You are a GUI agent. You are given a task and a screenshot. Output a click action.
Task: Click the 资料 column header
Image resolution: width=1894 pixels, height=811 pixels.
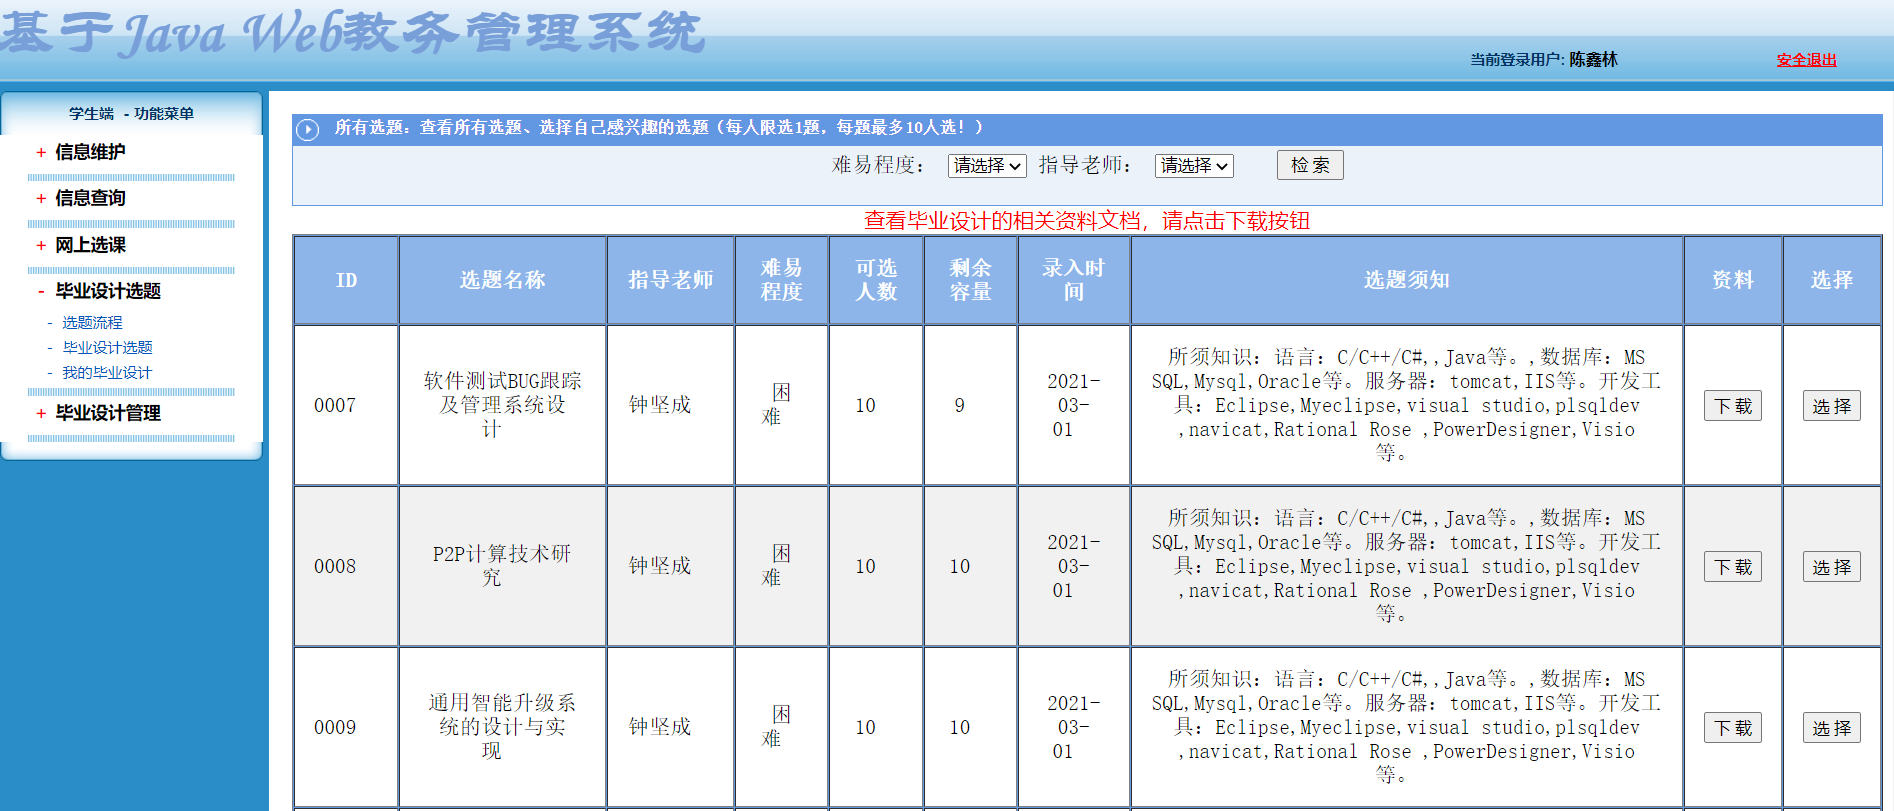1733,281
